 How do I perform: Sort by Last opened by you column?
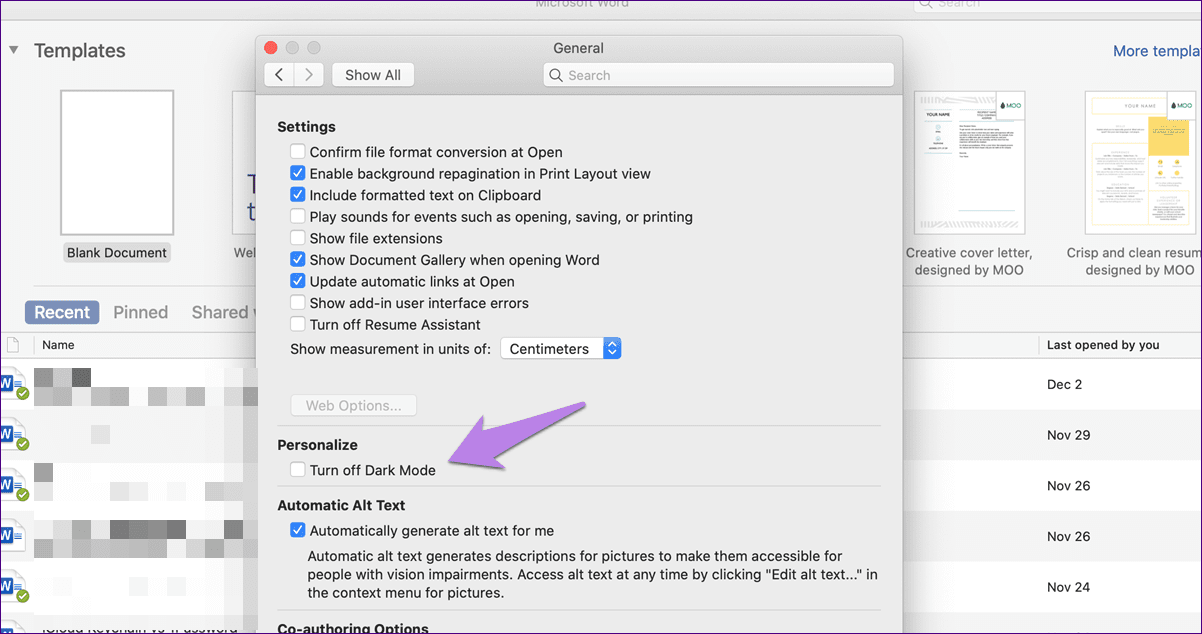[x=1103, y=345]
